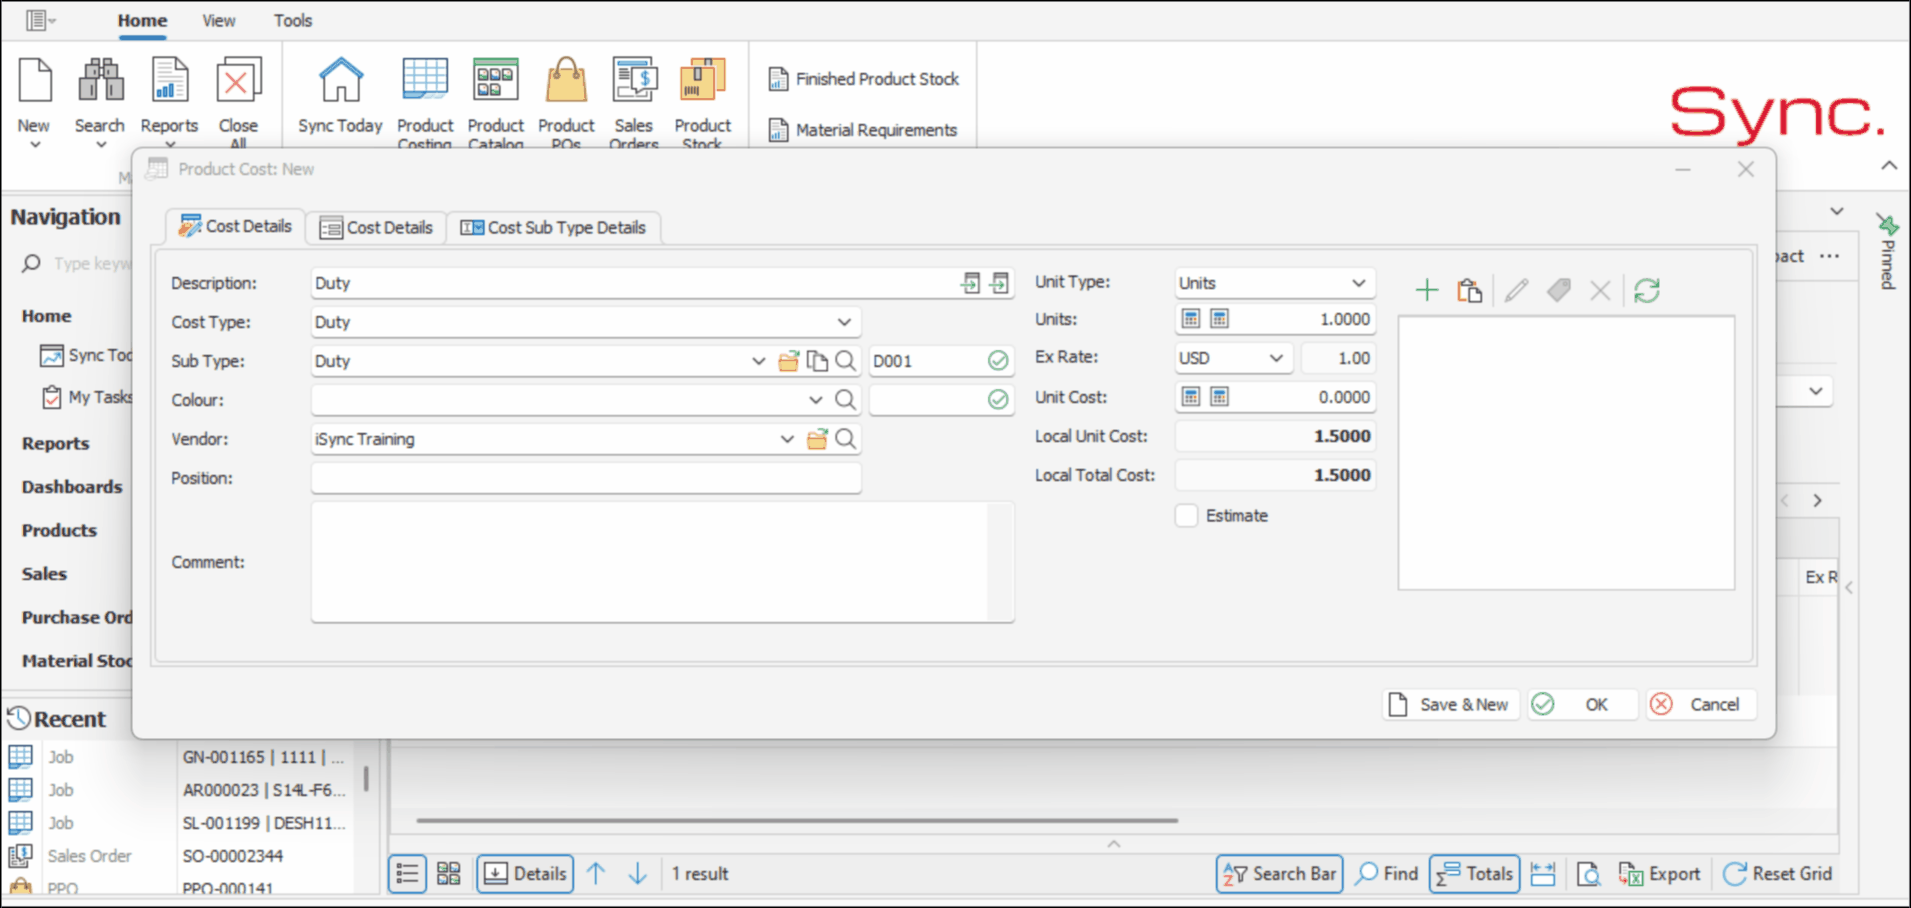The height and width of the screenshot is (908, 1911).
Task: Toggle the Search Bar button
Action: (1280, 874)
